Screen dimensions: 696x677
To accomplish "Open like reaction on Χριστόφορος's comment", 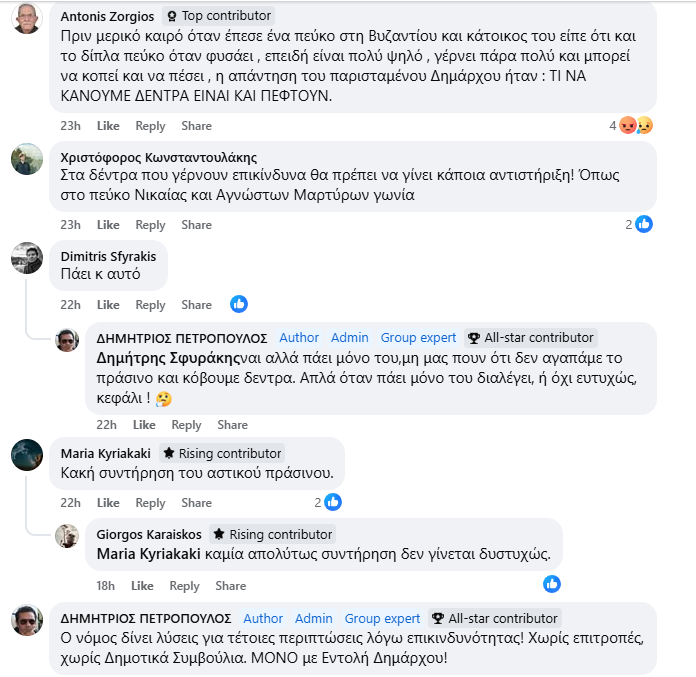I will (644, 225).
